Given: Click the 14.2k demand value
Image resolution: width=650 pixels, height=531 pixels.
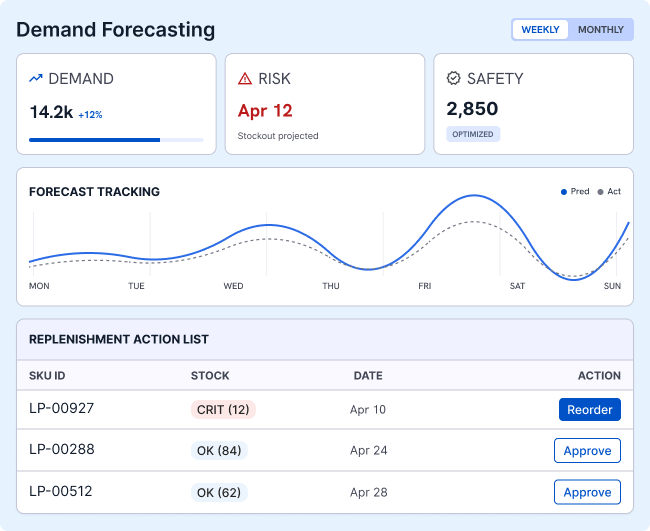Looking at the screenshot, I should [x=51, y=112].
